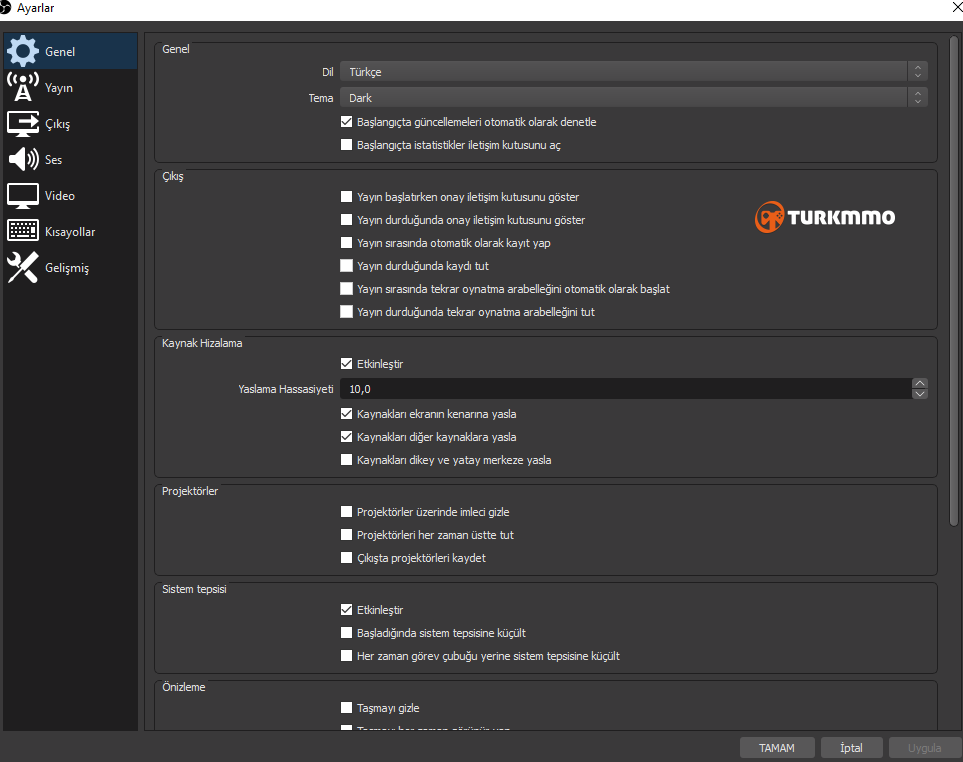
Task: Click the Ses speaker icon
Action: point(23,159)
